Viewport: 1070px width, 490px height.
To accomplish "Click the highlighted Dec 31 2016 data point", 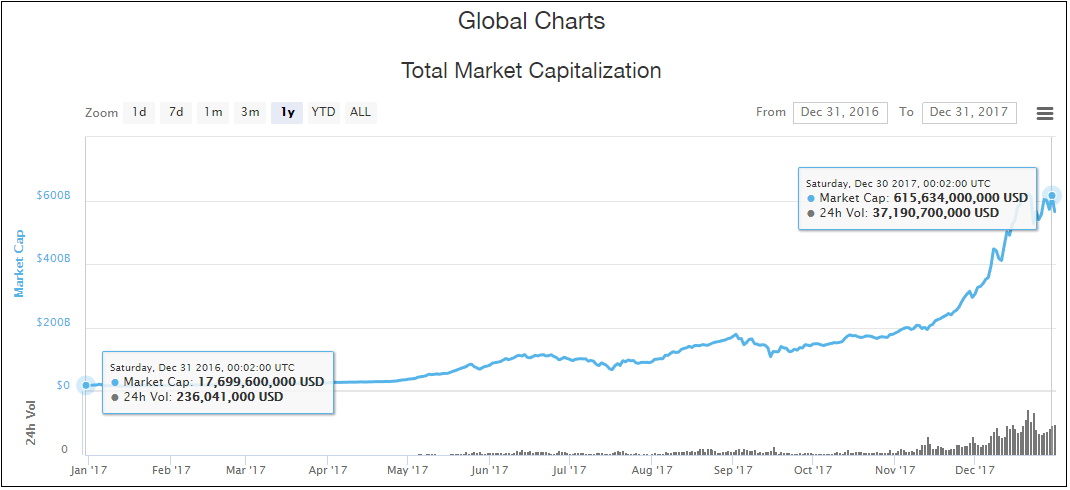I will [x=86, y=385].
